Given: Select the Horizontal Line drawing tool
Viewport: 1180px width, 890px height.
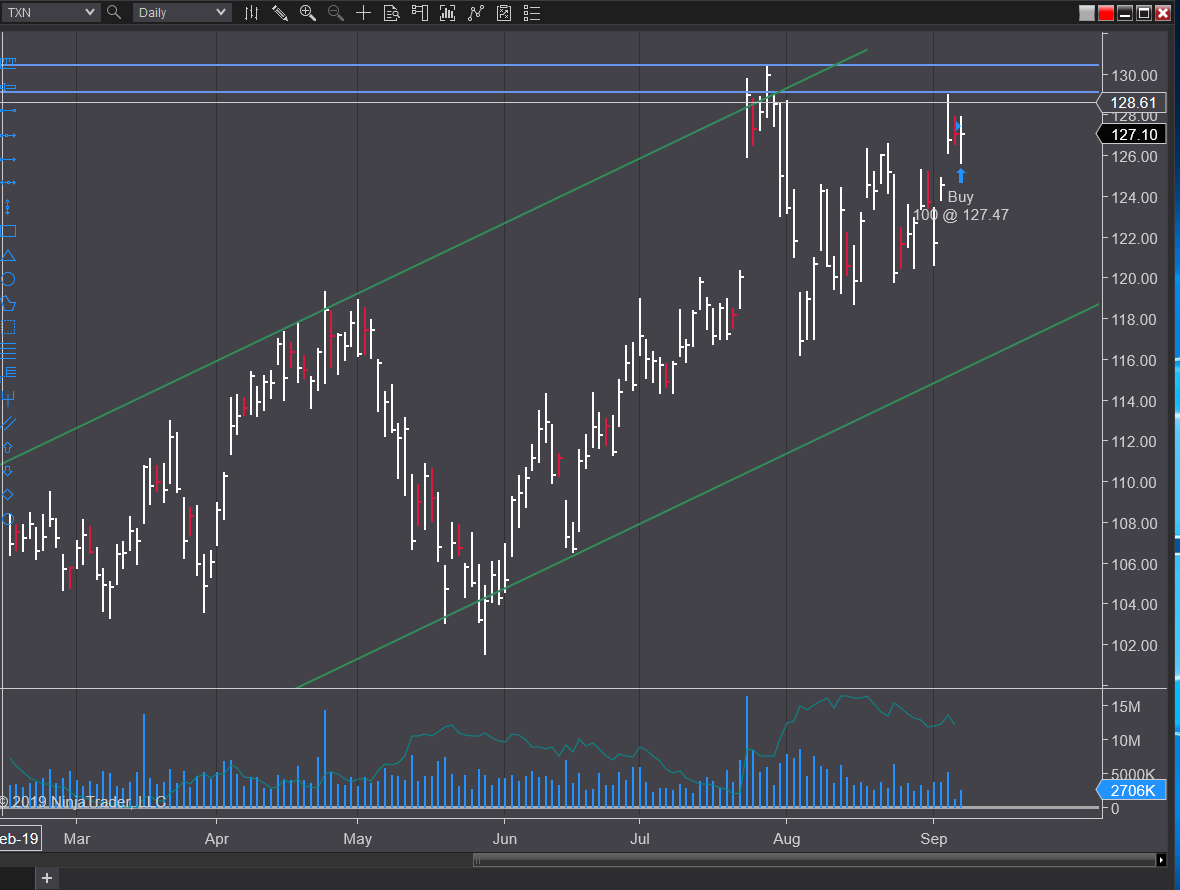Looking at the screenshot, I should [x=8, y=183].
